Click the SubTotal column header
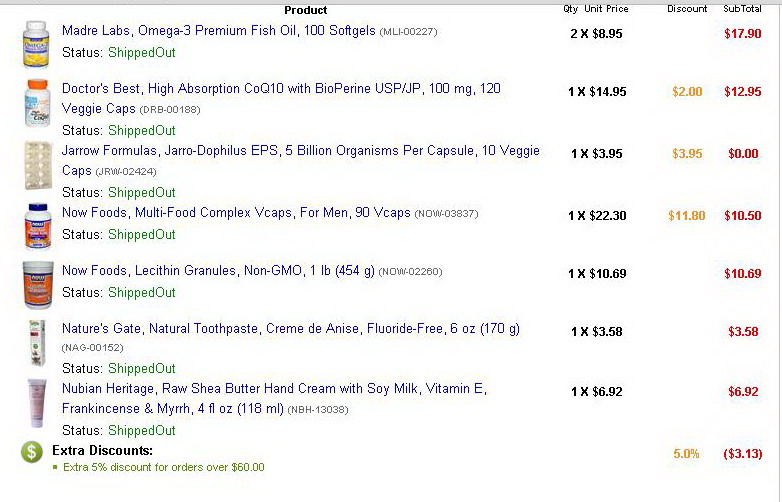The width and height of the screenshot is (782, 502). pos(743,9)
